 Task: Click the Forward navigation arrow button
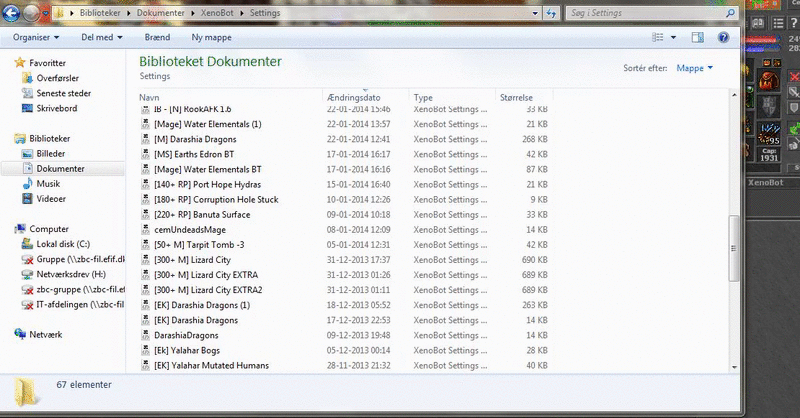tap(31, 13)
